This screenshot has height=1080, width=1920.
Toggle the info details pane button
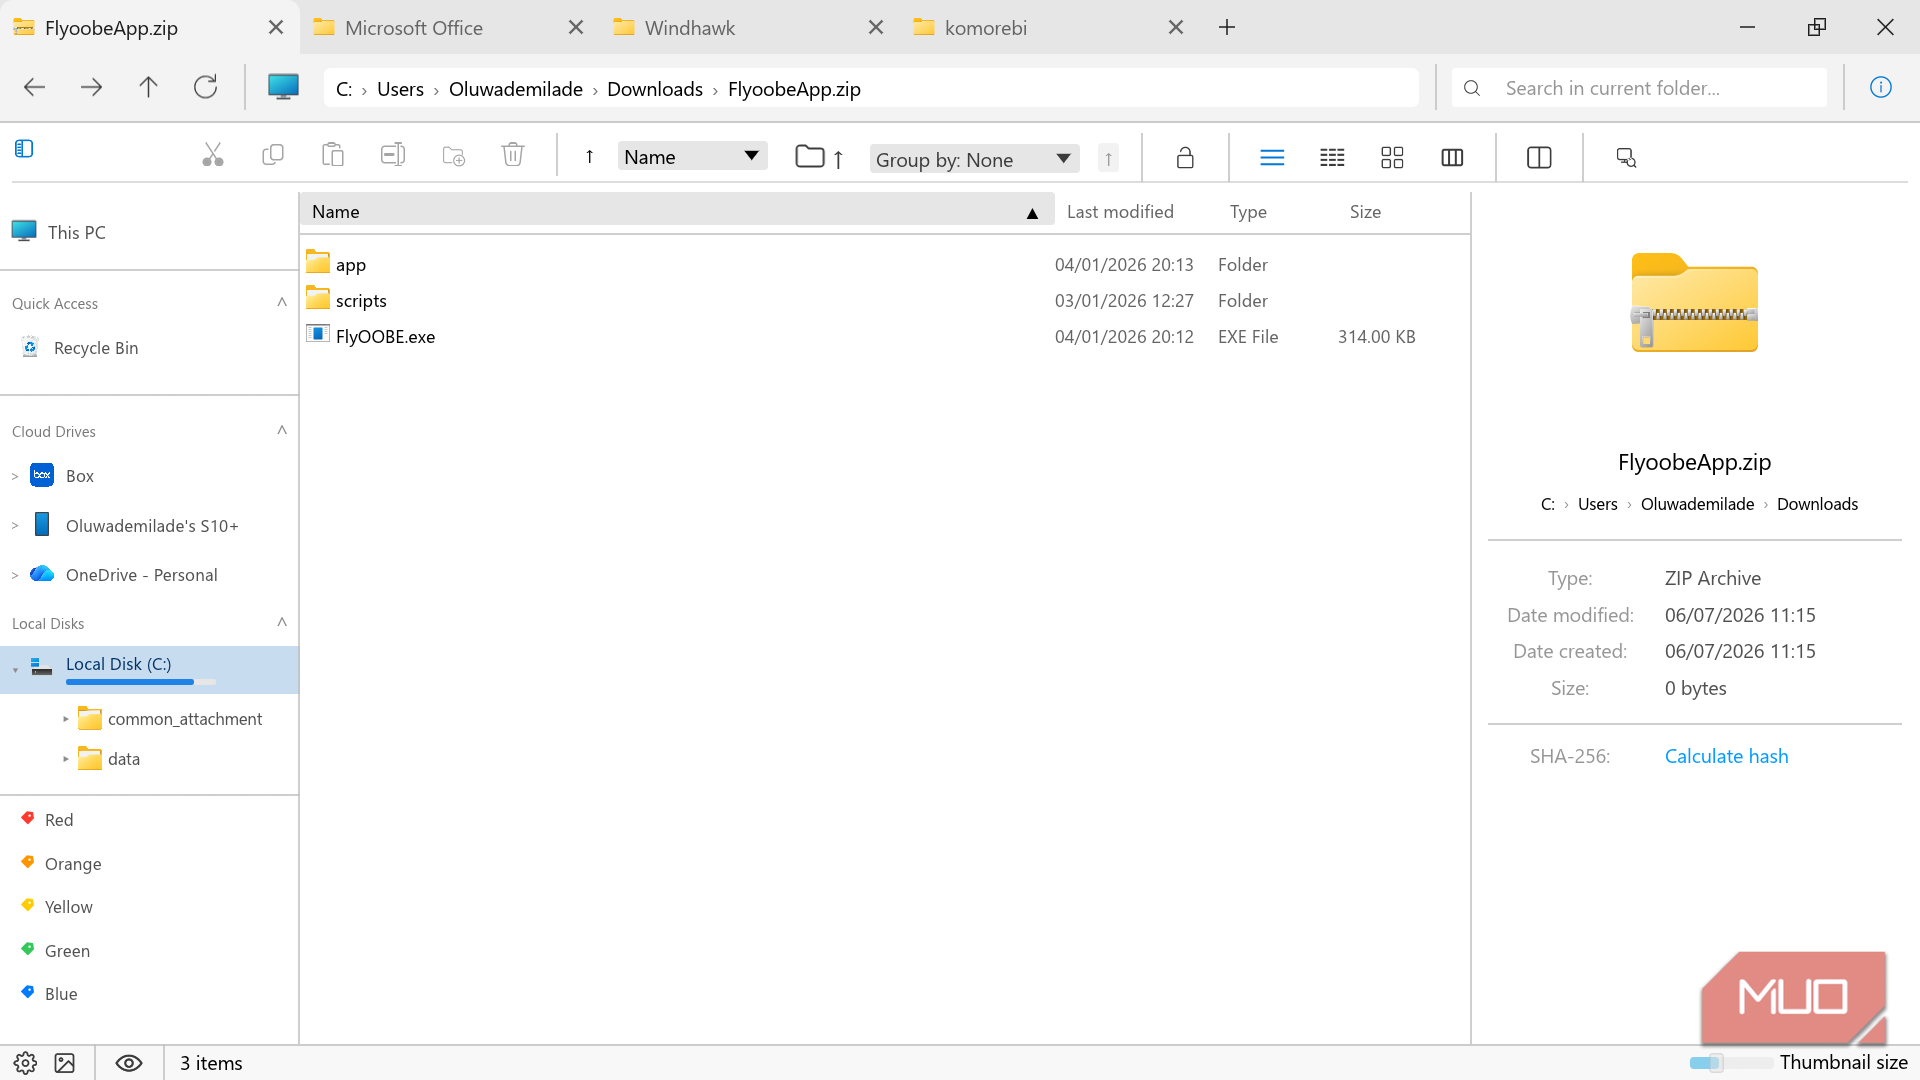pos(1881,88)
